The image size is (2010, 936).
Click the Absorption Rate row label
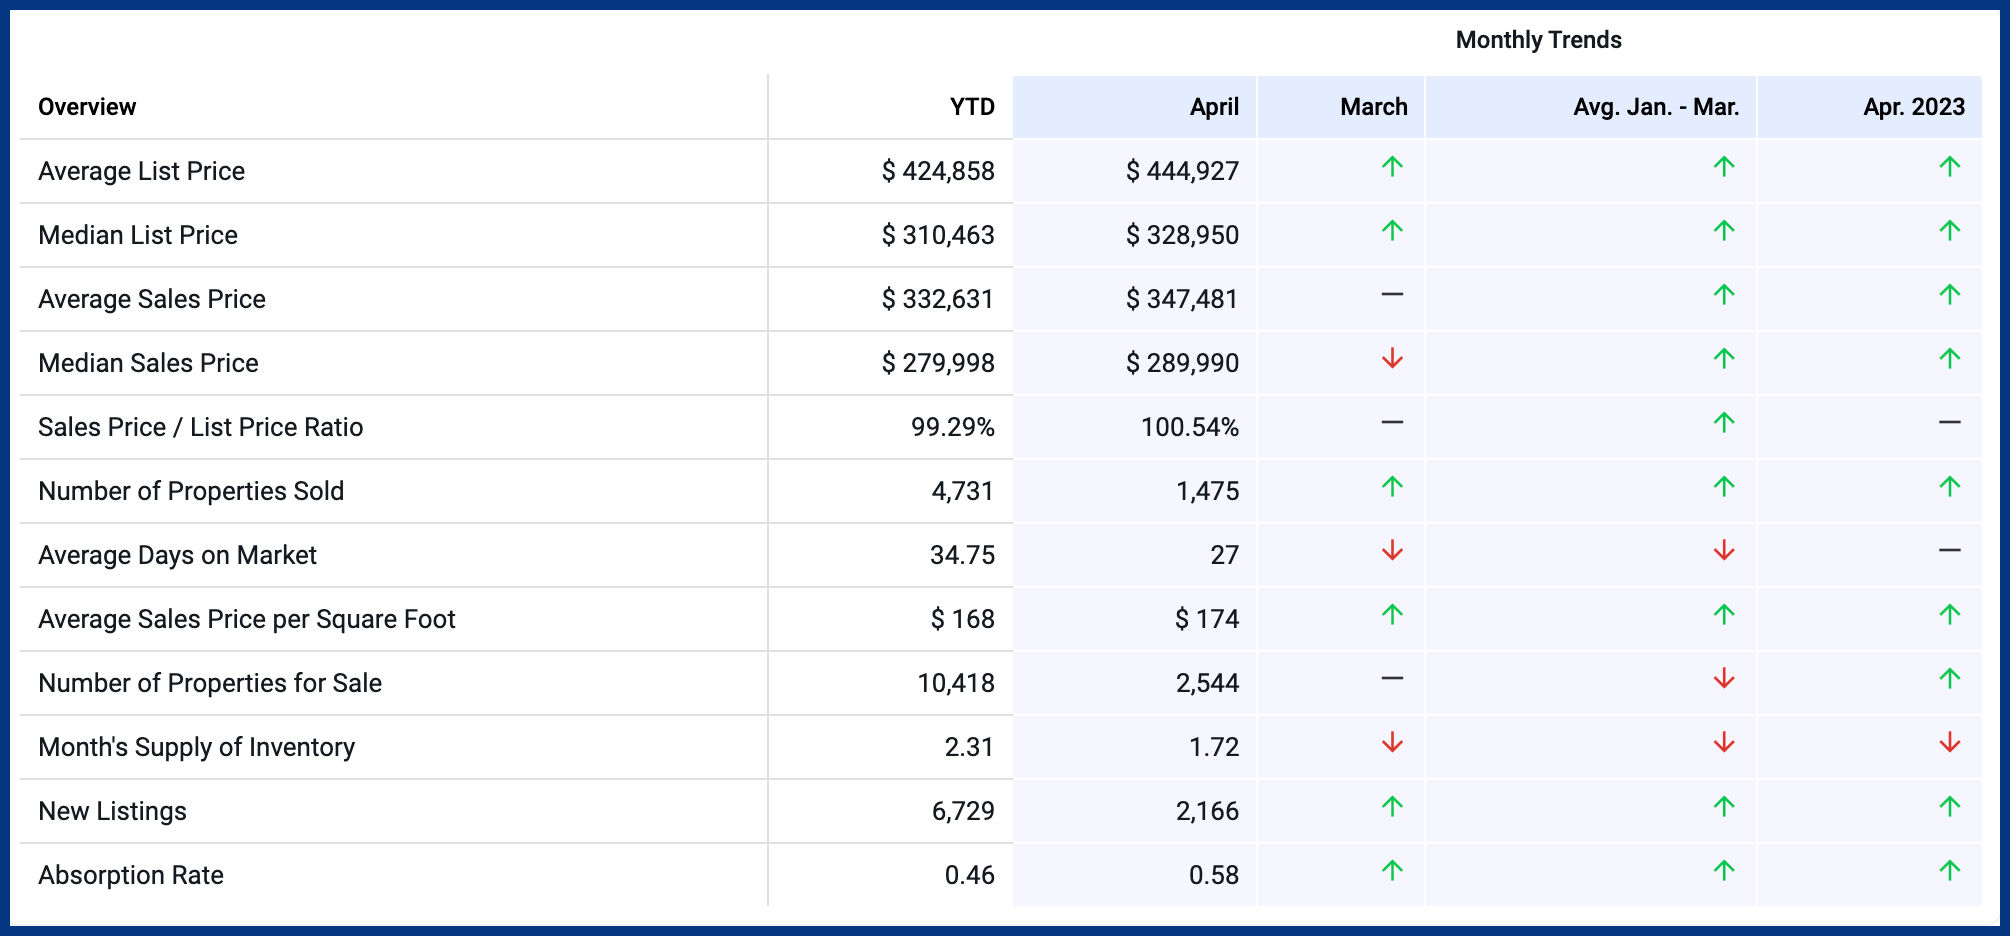131,875
